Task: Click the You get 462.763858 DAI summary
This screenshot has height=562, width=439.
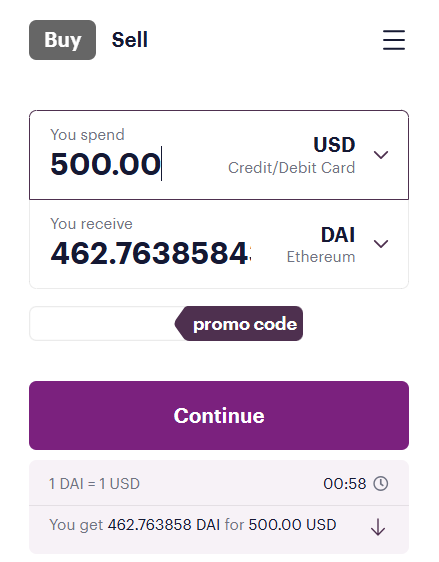Action: point(193,525)
